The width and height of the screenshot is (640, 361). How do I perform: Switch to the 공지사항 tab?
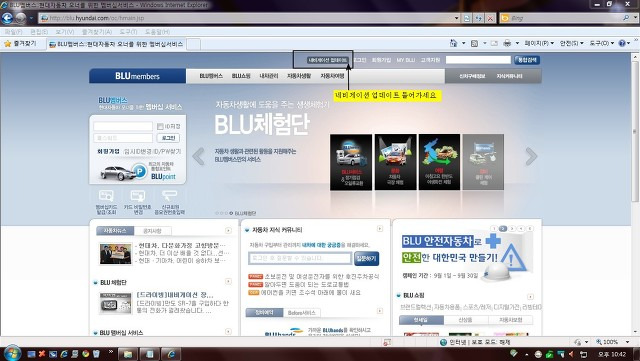coord(152,231)
